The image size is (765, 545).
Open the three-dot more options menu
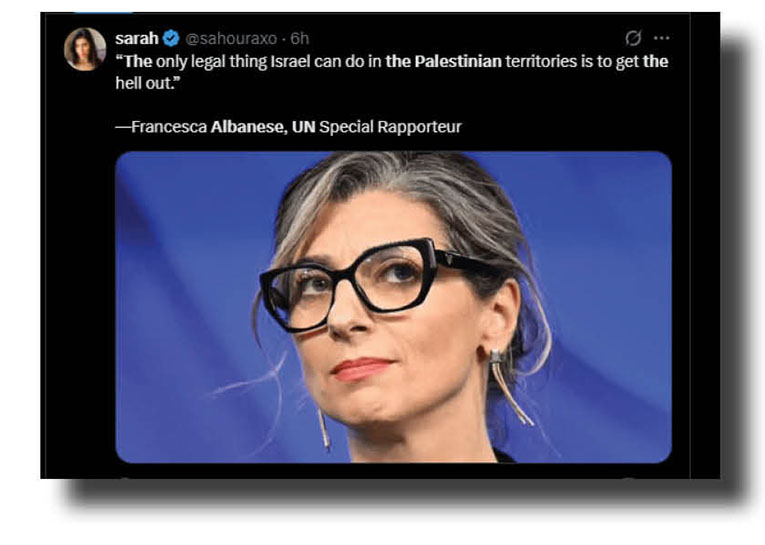[x=661, y=38]
